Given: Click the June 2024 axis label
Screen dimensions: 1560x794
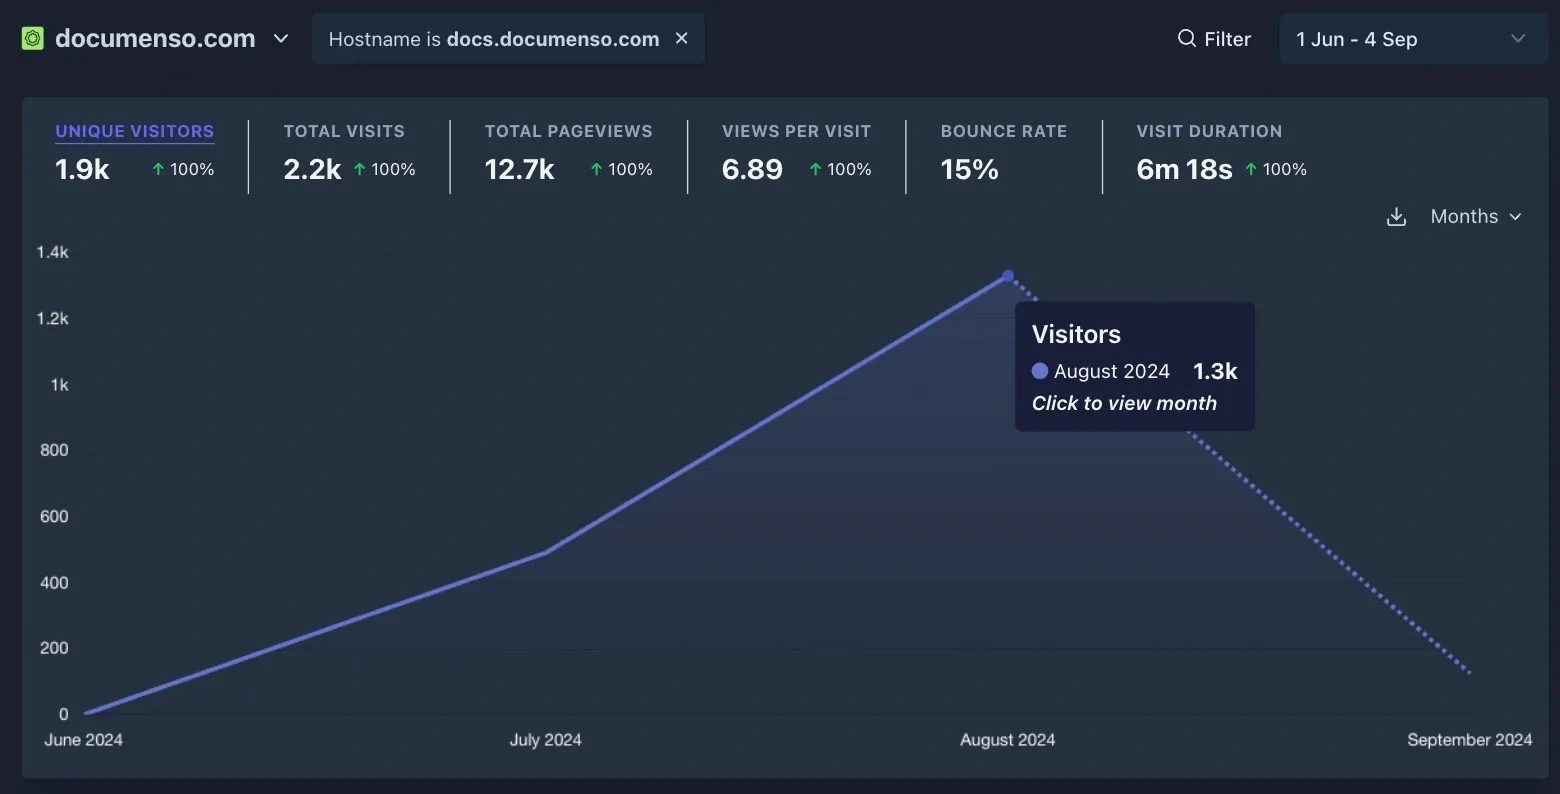Looking at the screenshot, I should [84, 740].
